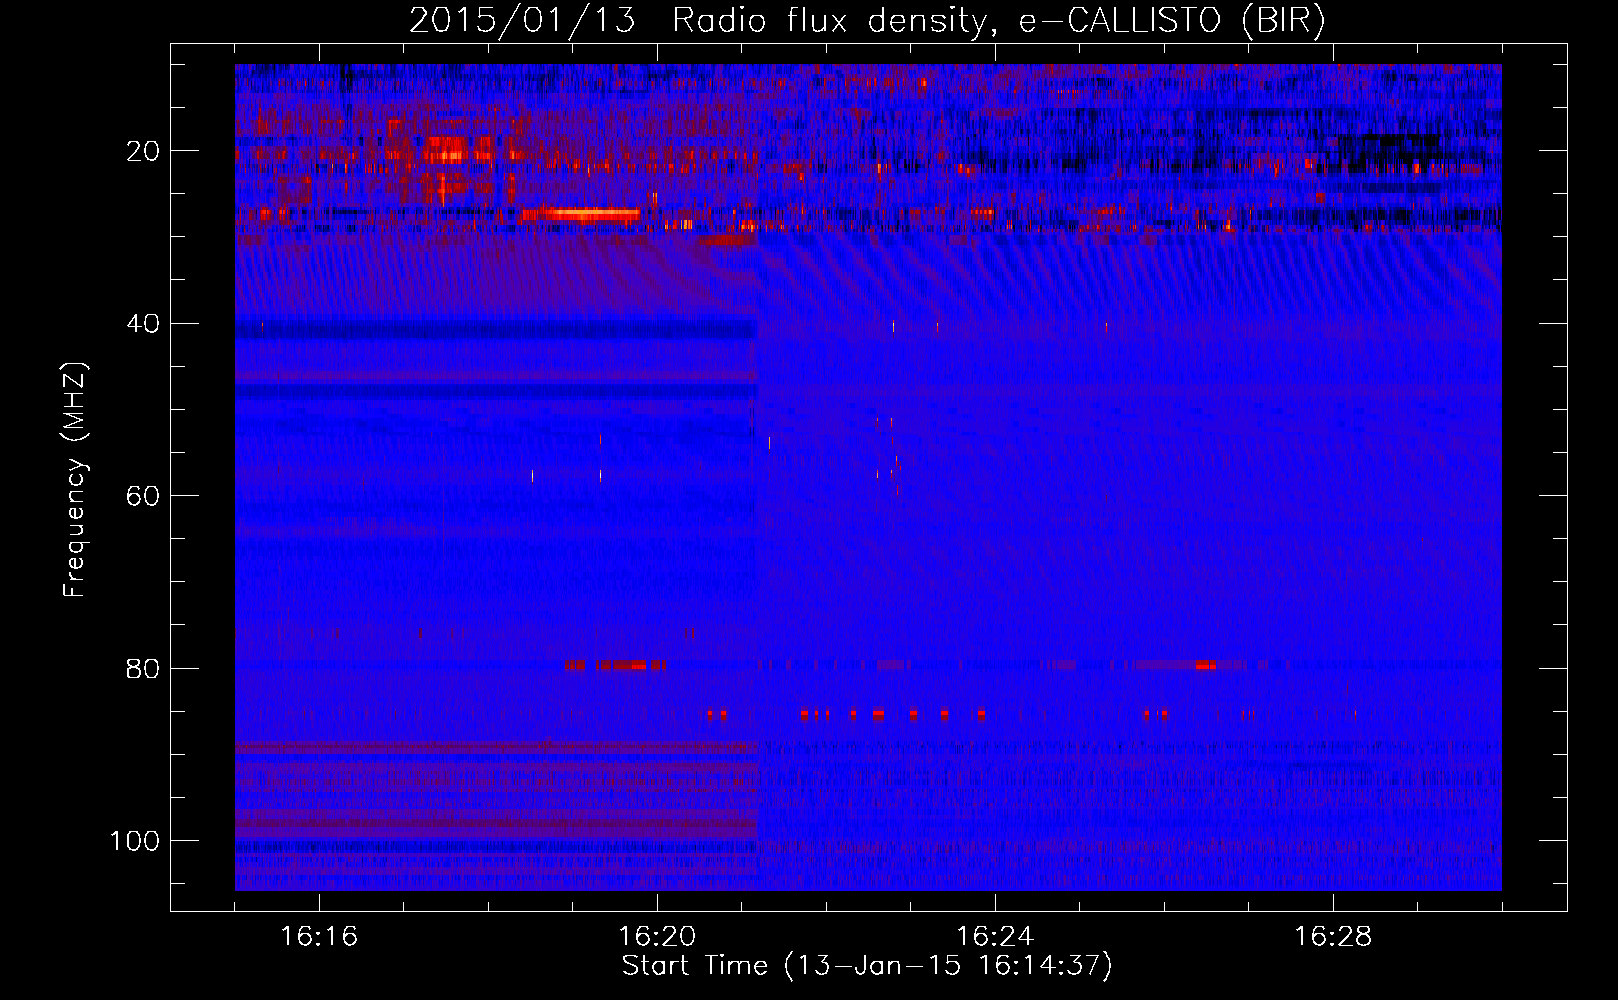Click the 16:24 time tick label

click(x=995, y=936)
